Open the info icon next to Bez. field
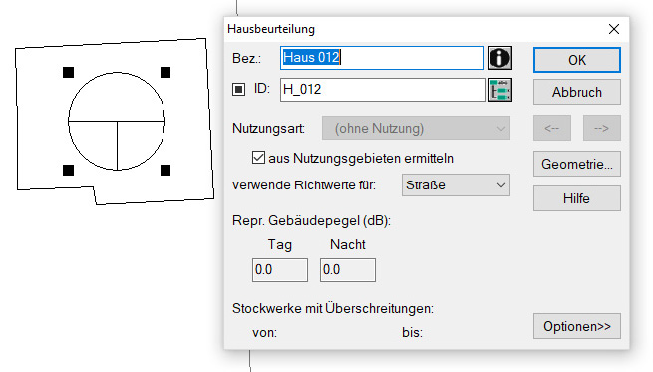 point(500,57)
